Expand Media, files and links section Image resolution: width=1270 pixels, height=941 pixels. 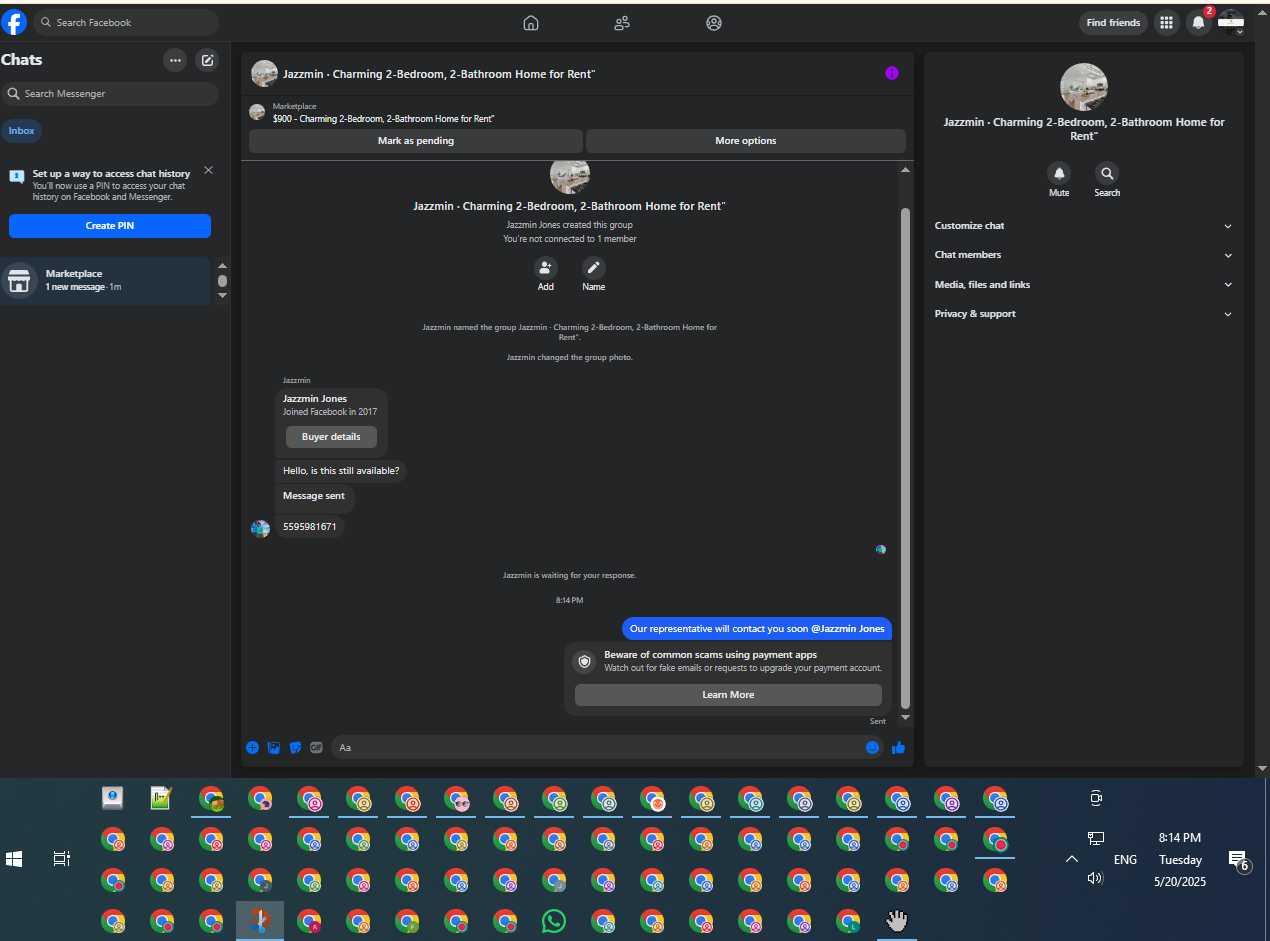(x=1084, y=285)
